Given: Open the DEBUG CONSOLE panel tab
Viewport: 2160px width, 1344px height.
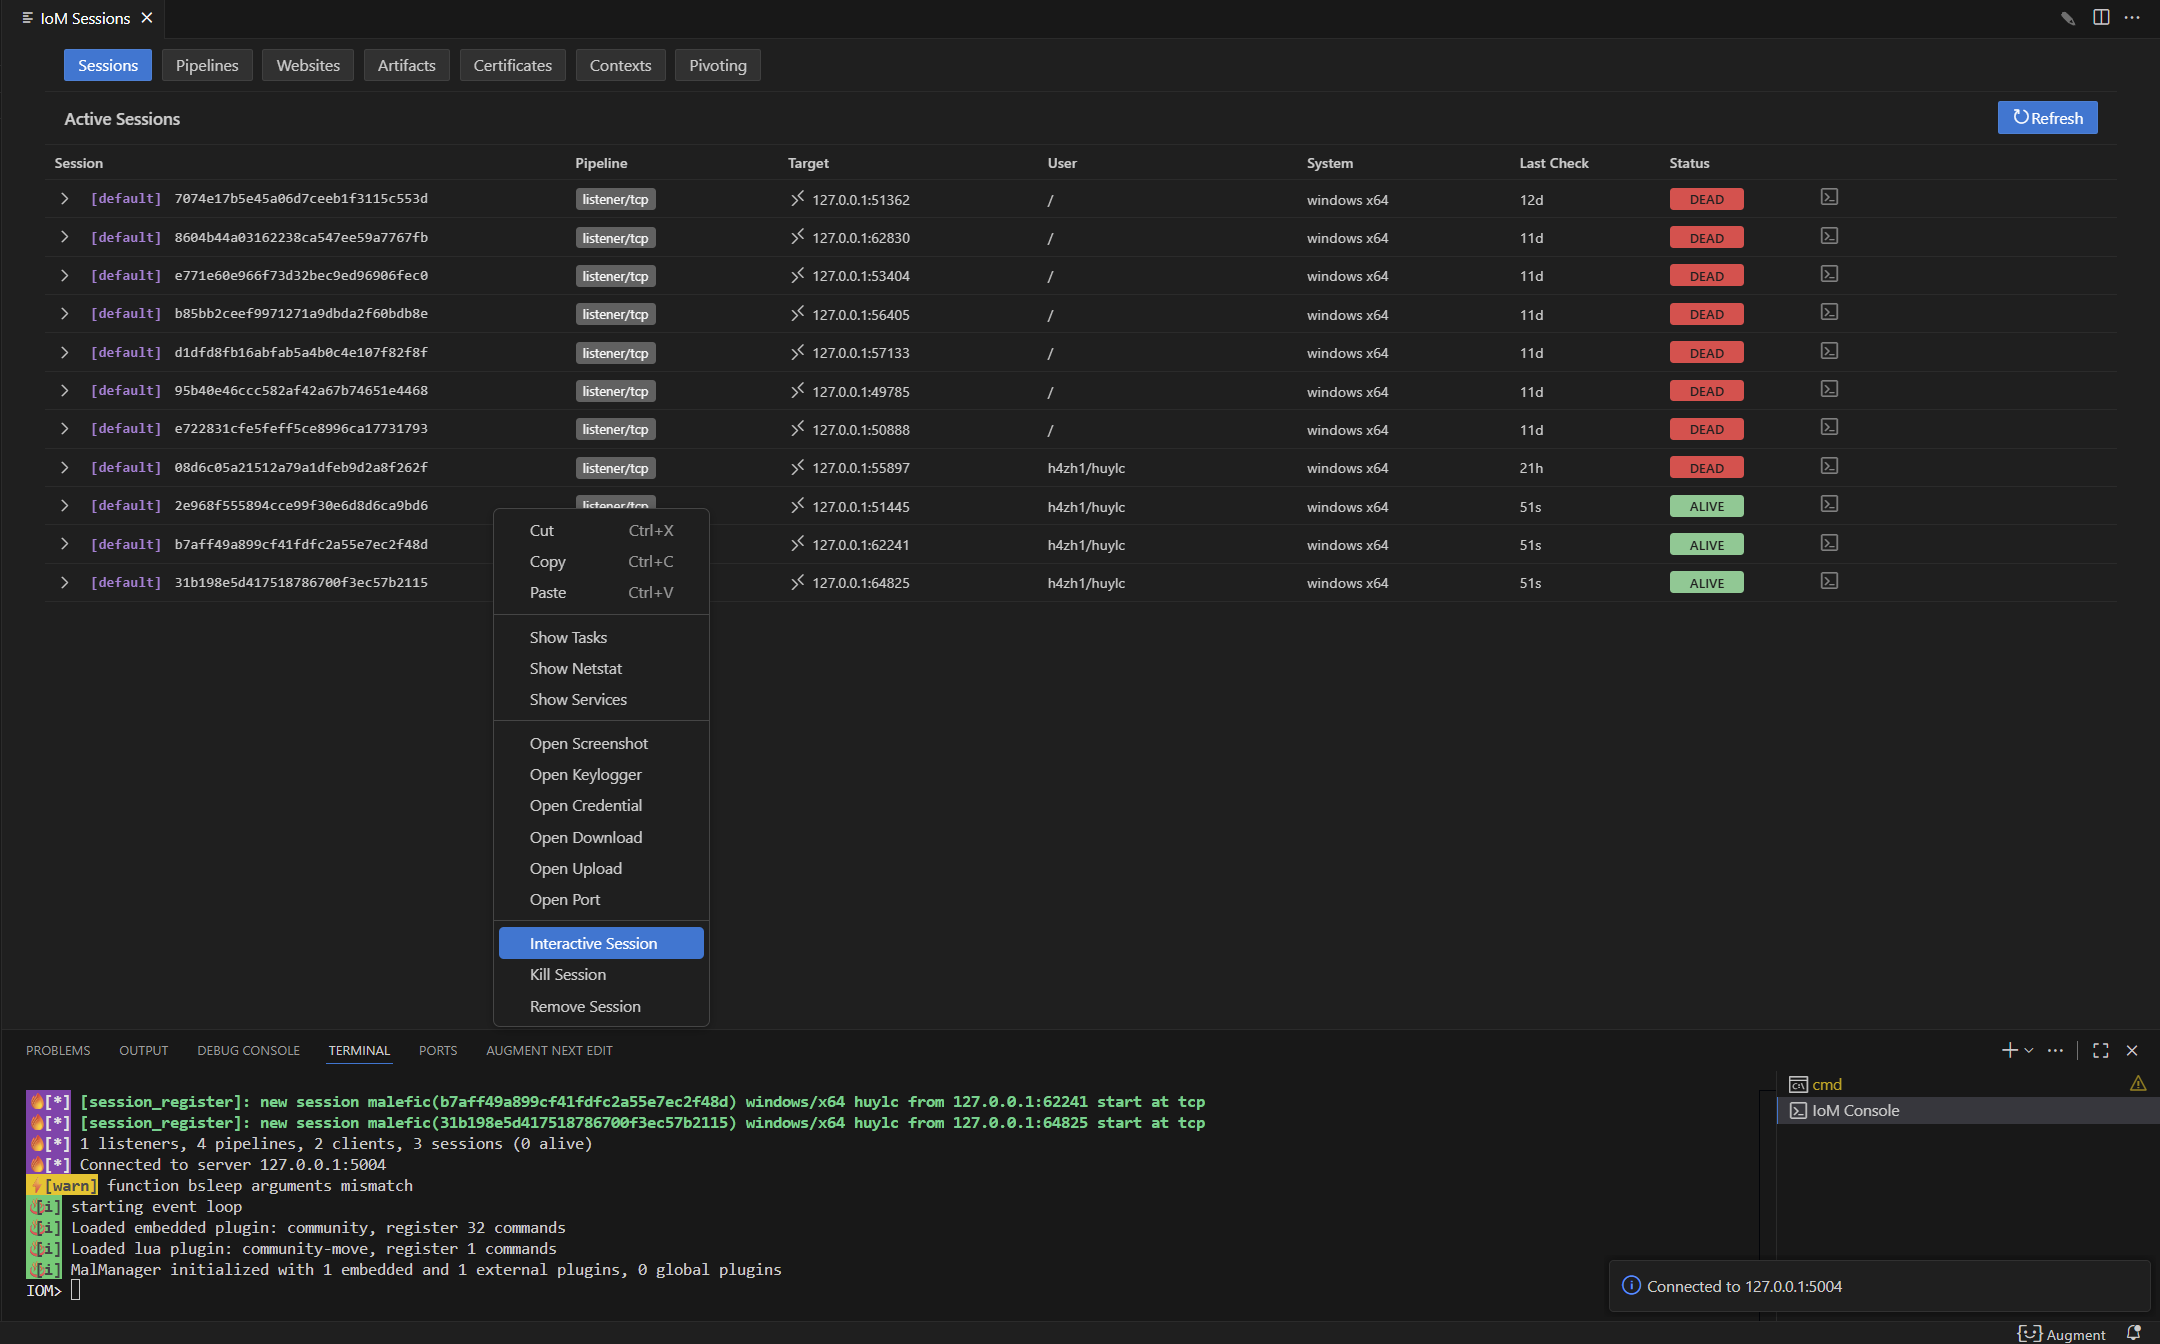Looking at the screenshot, I should (248, 1050).
